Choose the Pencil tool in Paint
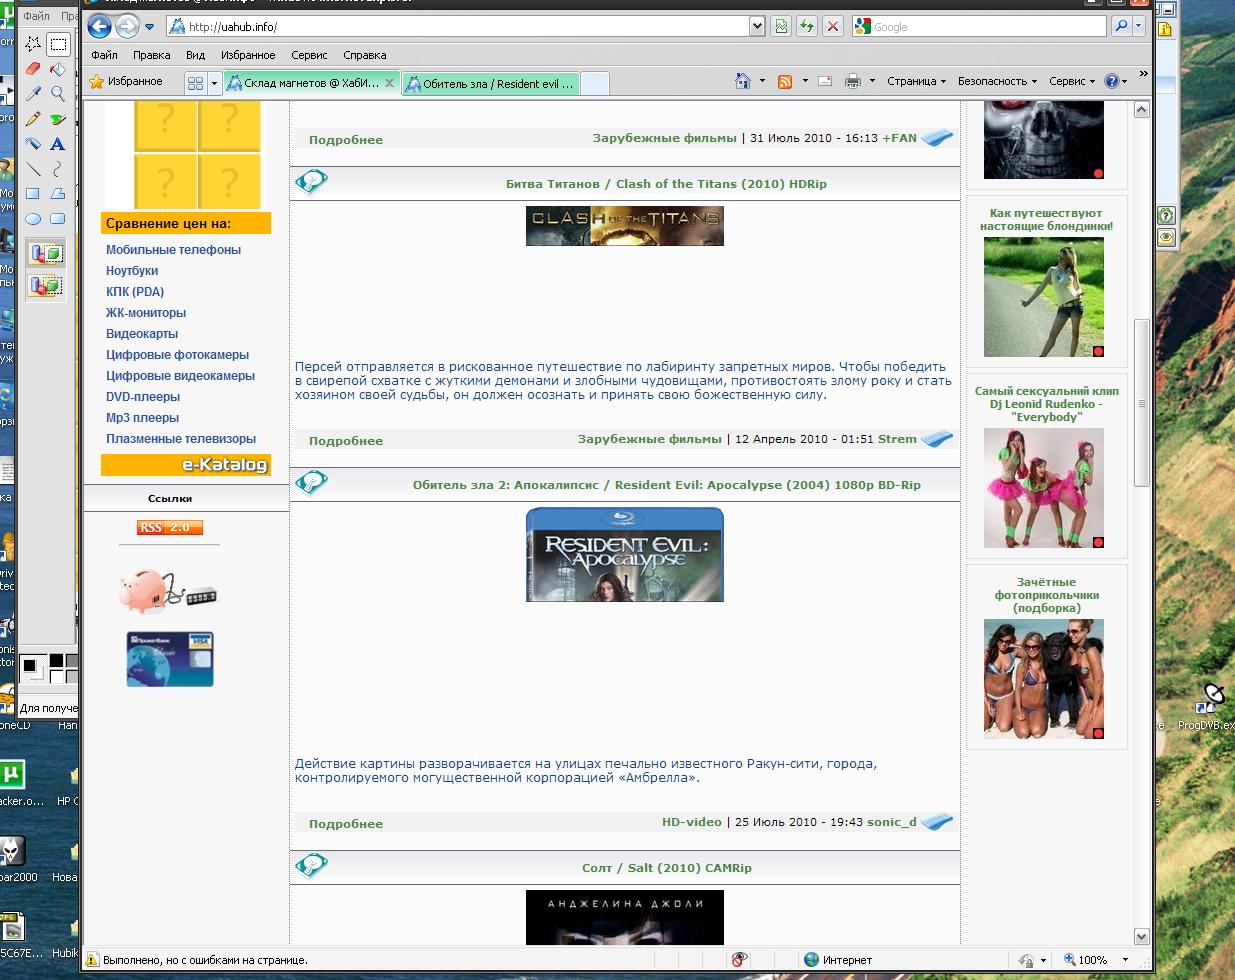This screenshot has height=980, width=1235. coord(33,119)
